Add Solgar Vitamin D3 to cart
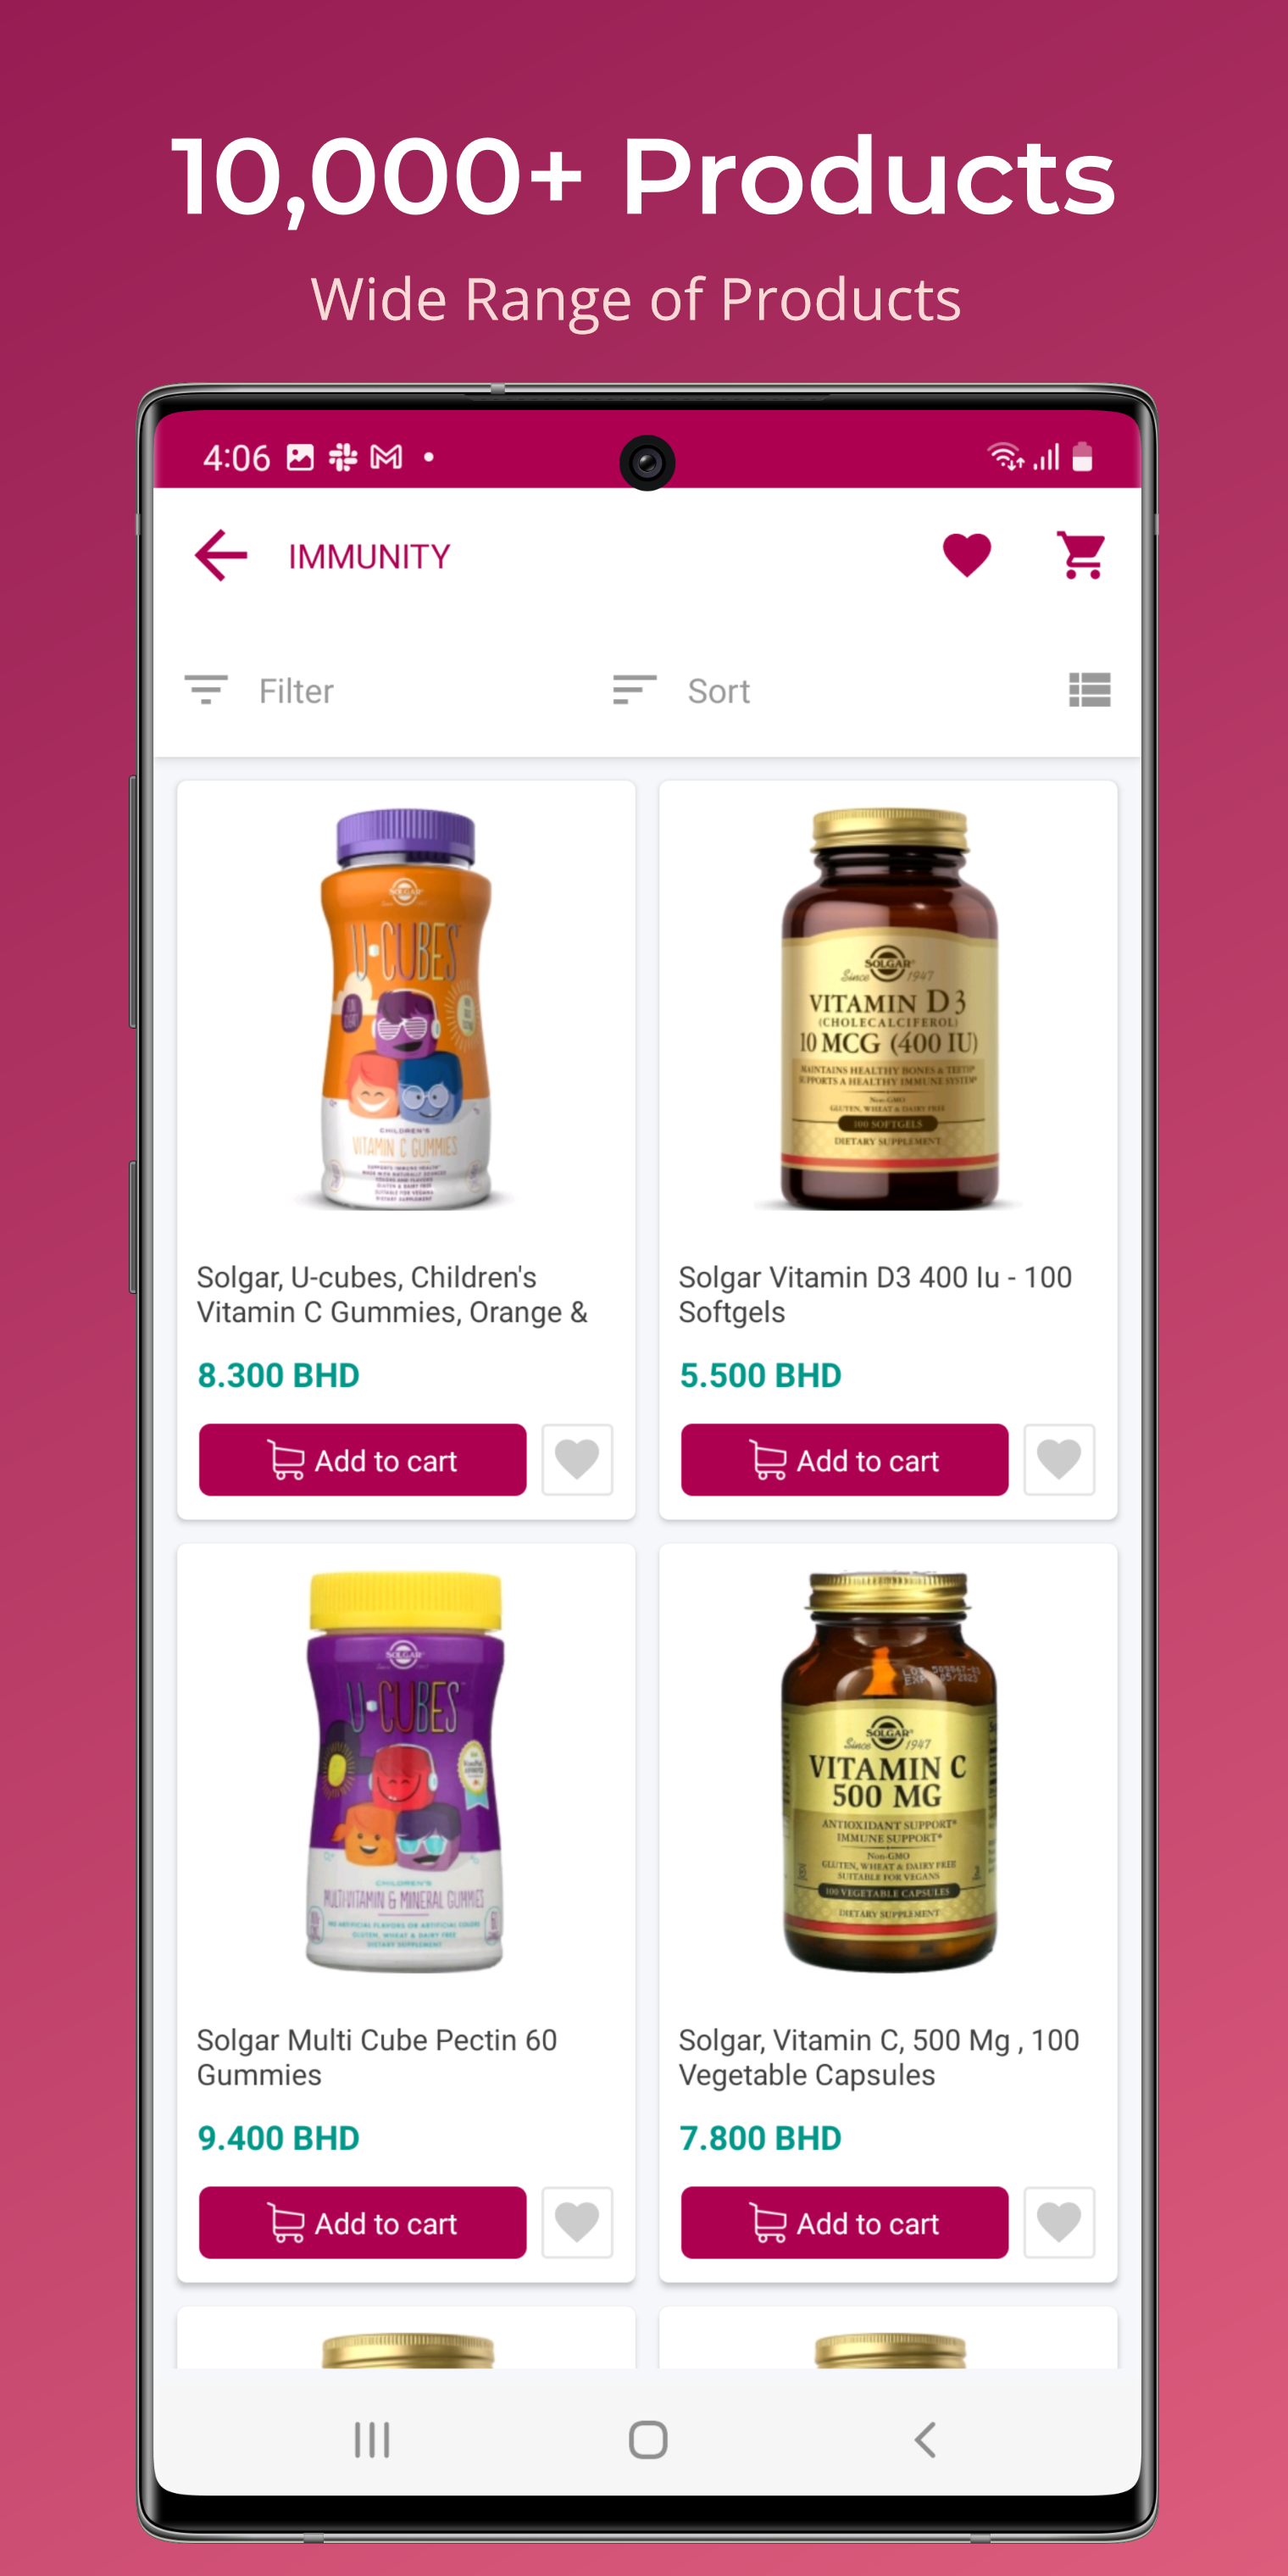Image resolution: width=1288 pixels, height=2576 pixels. coord(844,1460)
